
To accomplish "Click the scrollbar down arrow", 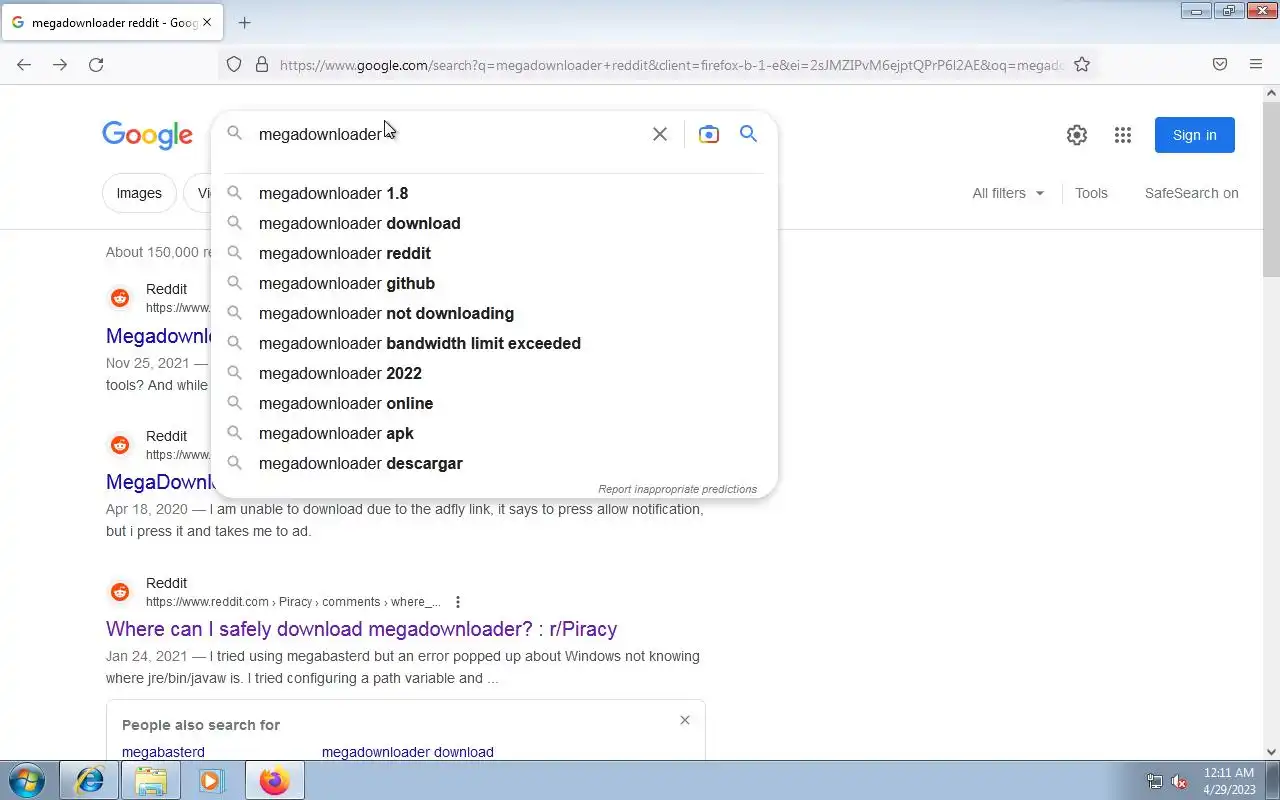I will coord(1271,752).
